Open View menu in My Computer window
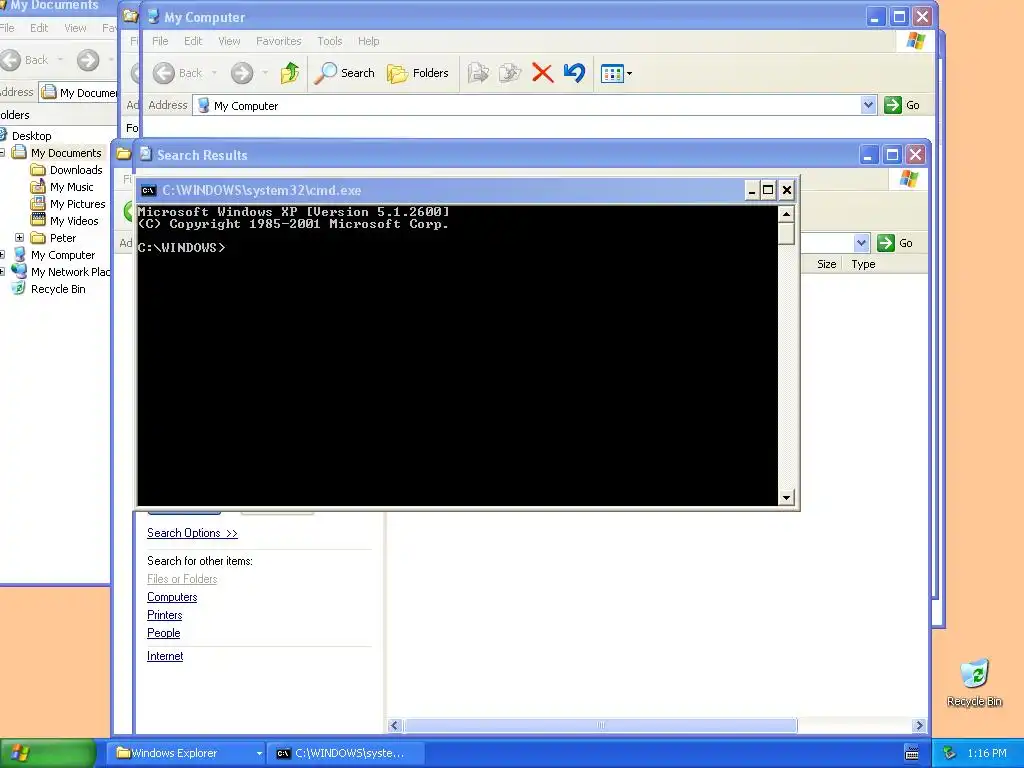Screen dimensions: 1024x768 [x=229, y=41]
